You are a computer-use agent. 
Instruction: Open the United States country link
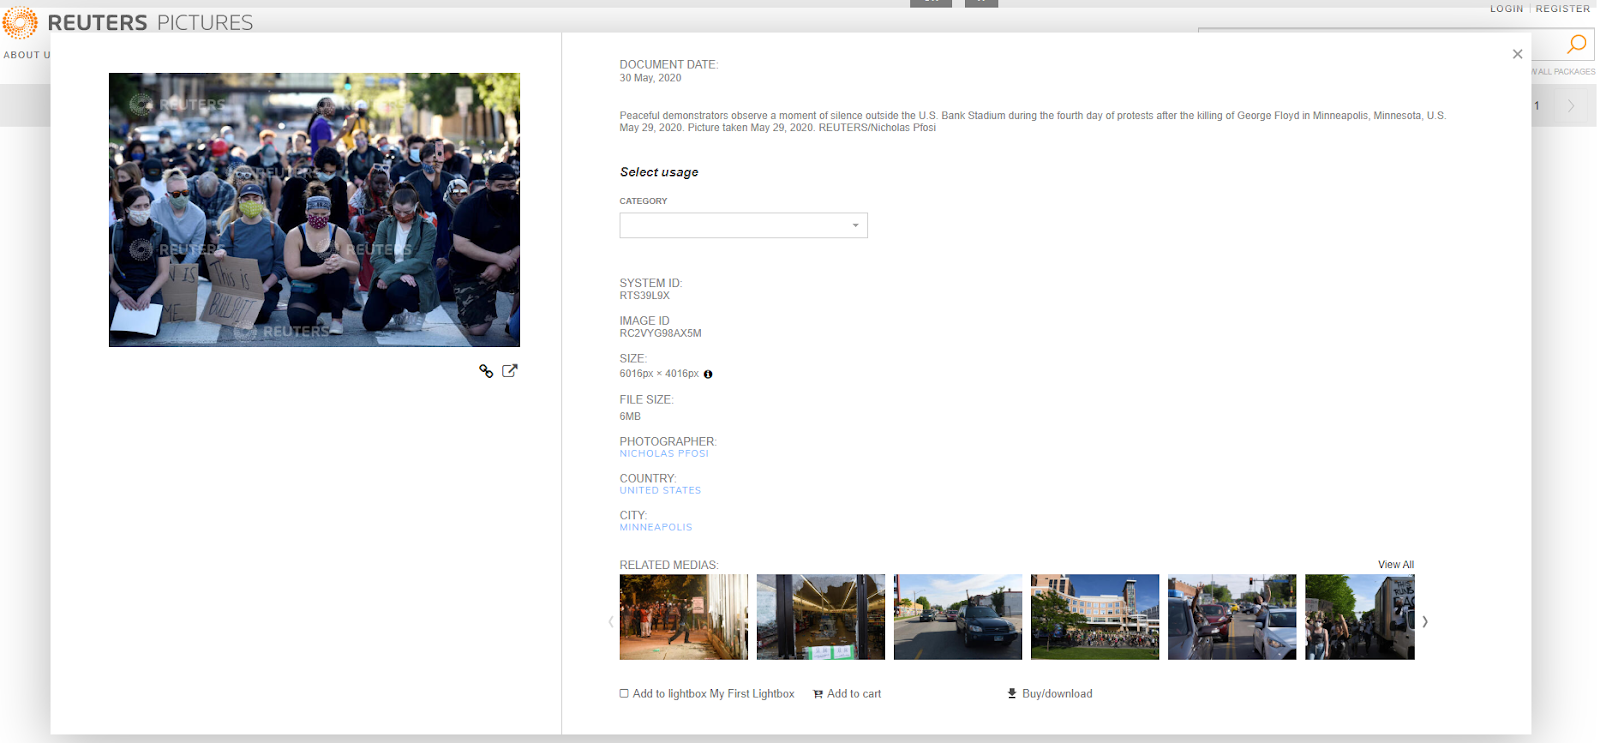click(x=660, y=491)
